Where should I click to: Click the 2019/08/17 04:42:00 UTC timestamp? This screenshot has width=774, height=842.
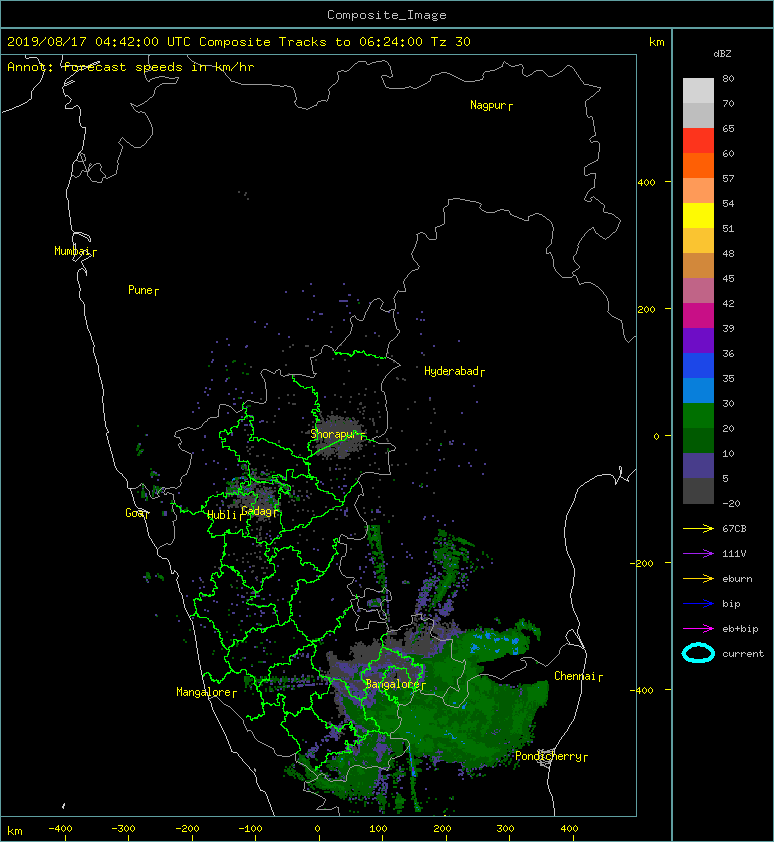point(99,42)
